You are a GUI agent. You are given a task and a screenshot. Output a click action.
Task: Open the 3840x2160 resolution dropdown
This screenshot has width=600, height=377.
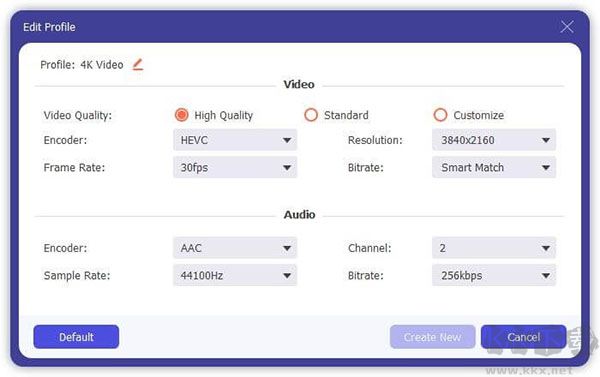click(494, 140)
